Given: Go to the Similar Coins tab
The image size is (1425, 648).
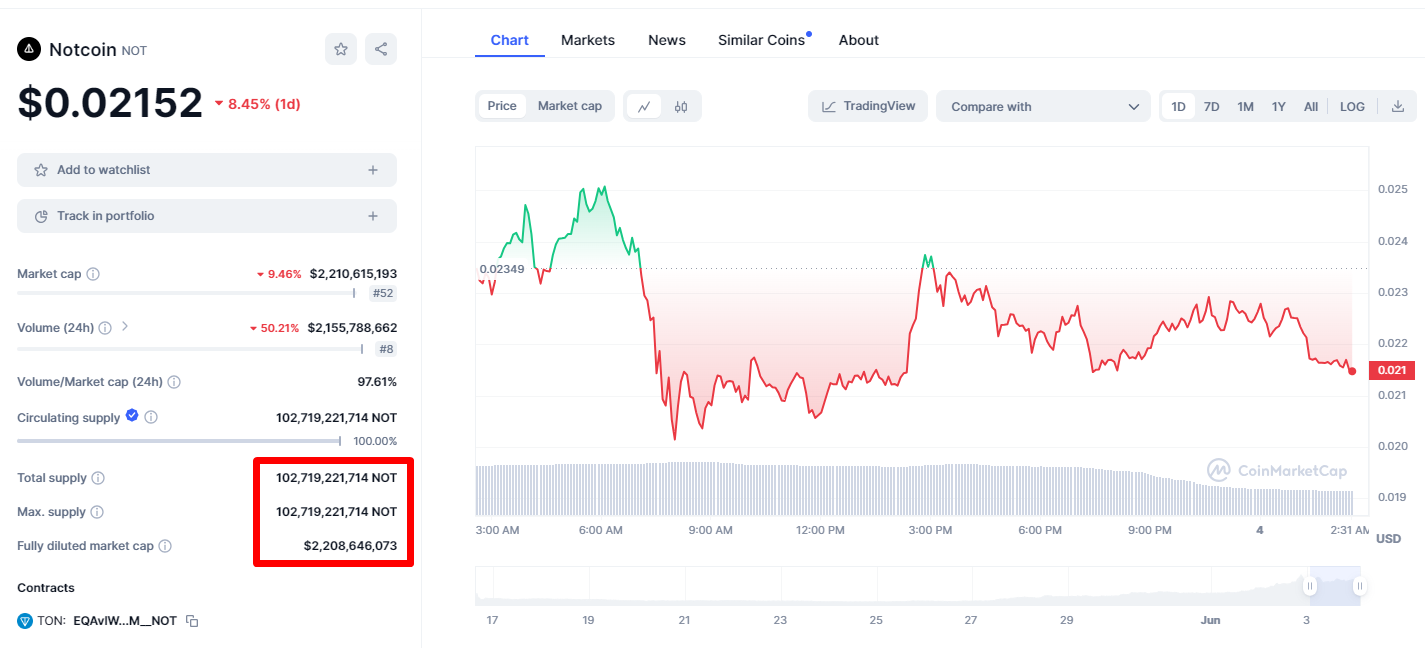Looking at the screenshot, I should coord(761,40).
